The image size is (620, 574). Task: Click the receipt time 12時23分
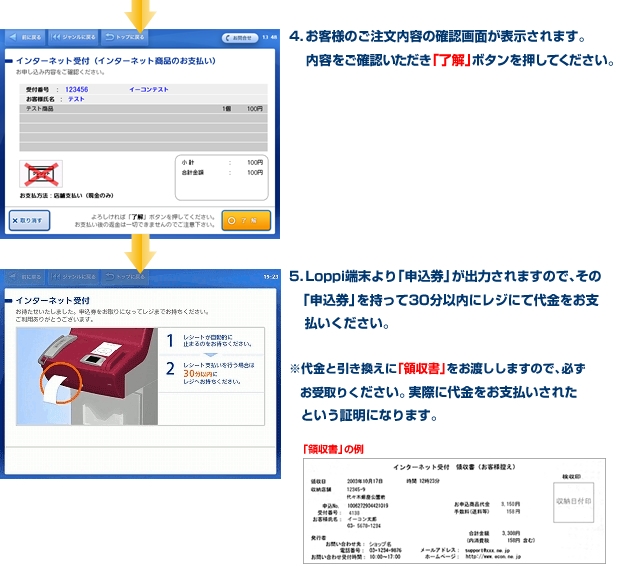[x=429, y=481]
